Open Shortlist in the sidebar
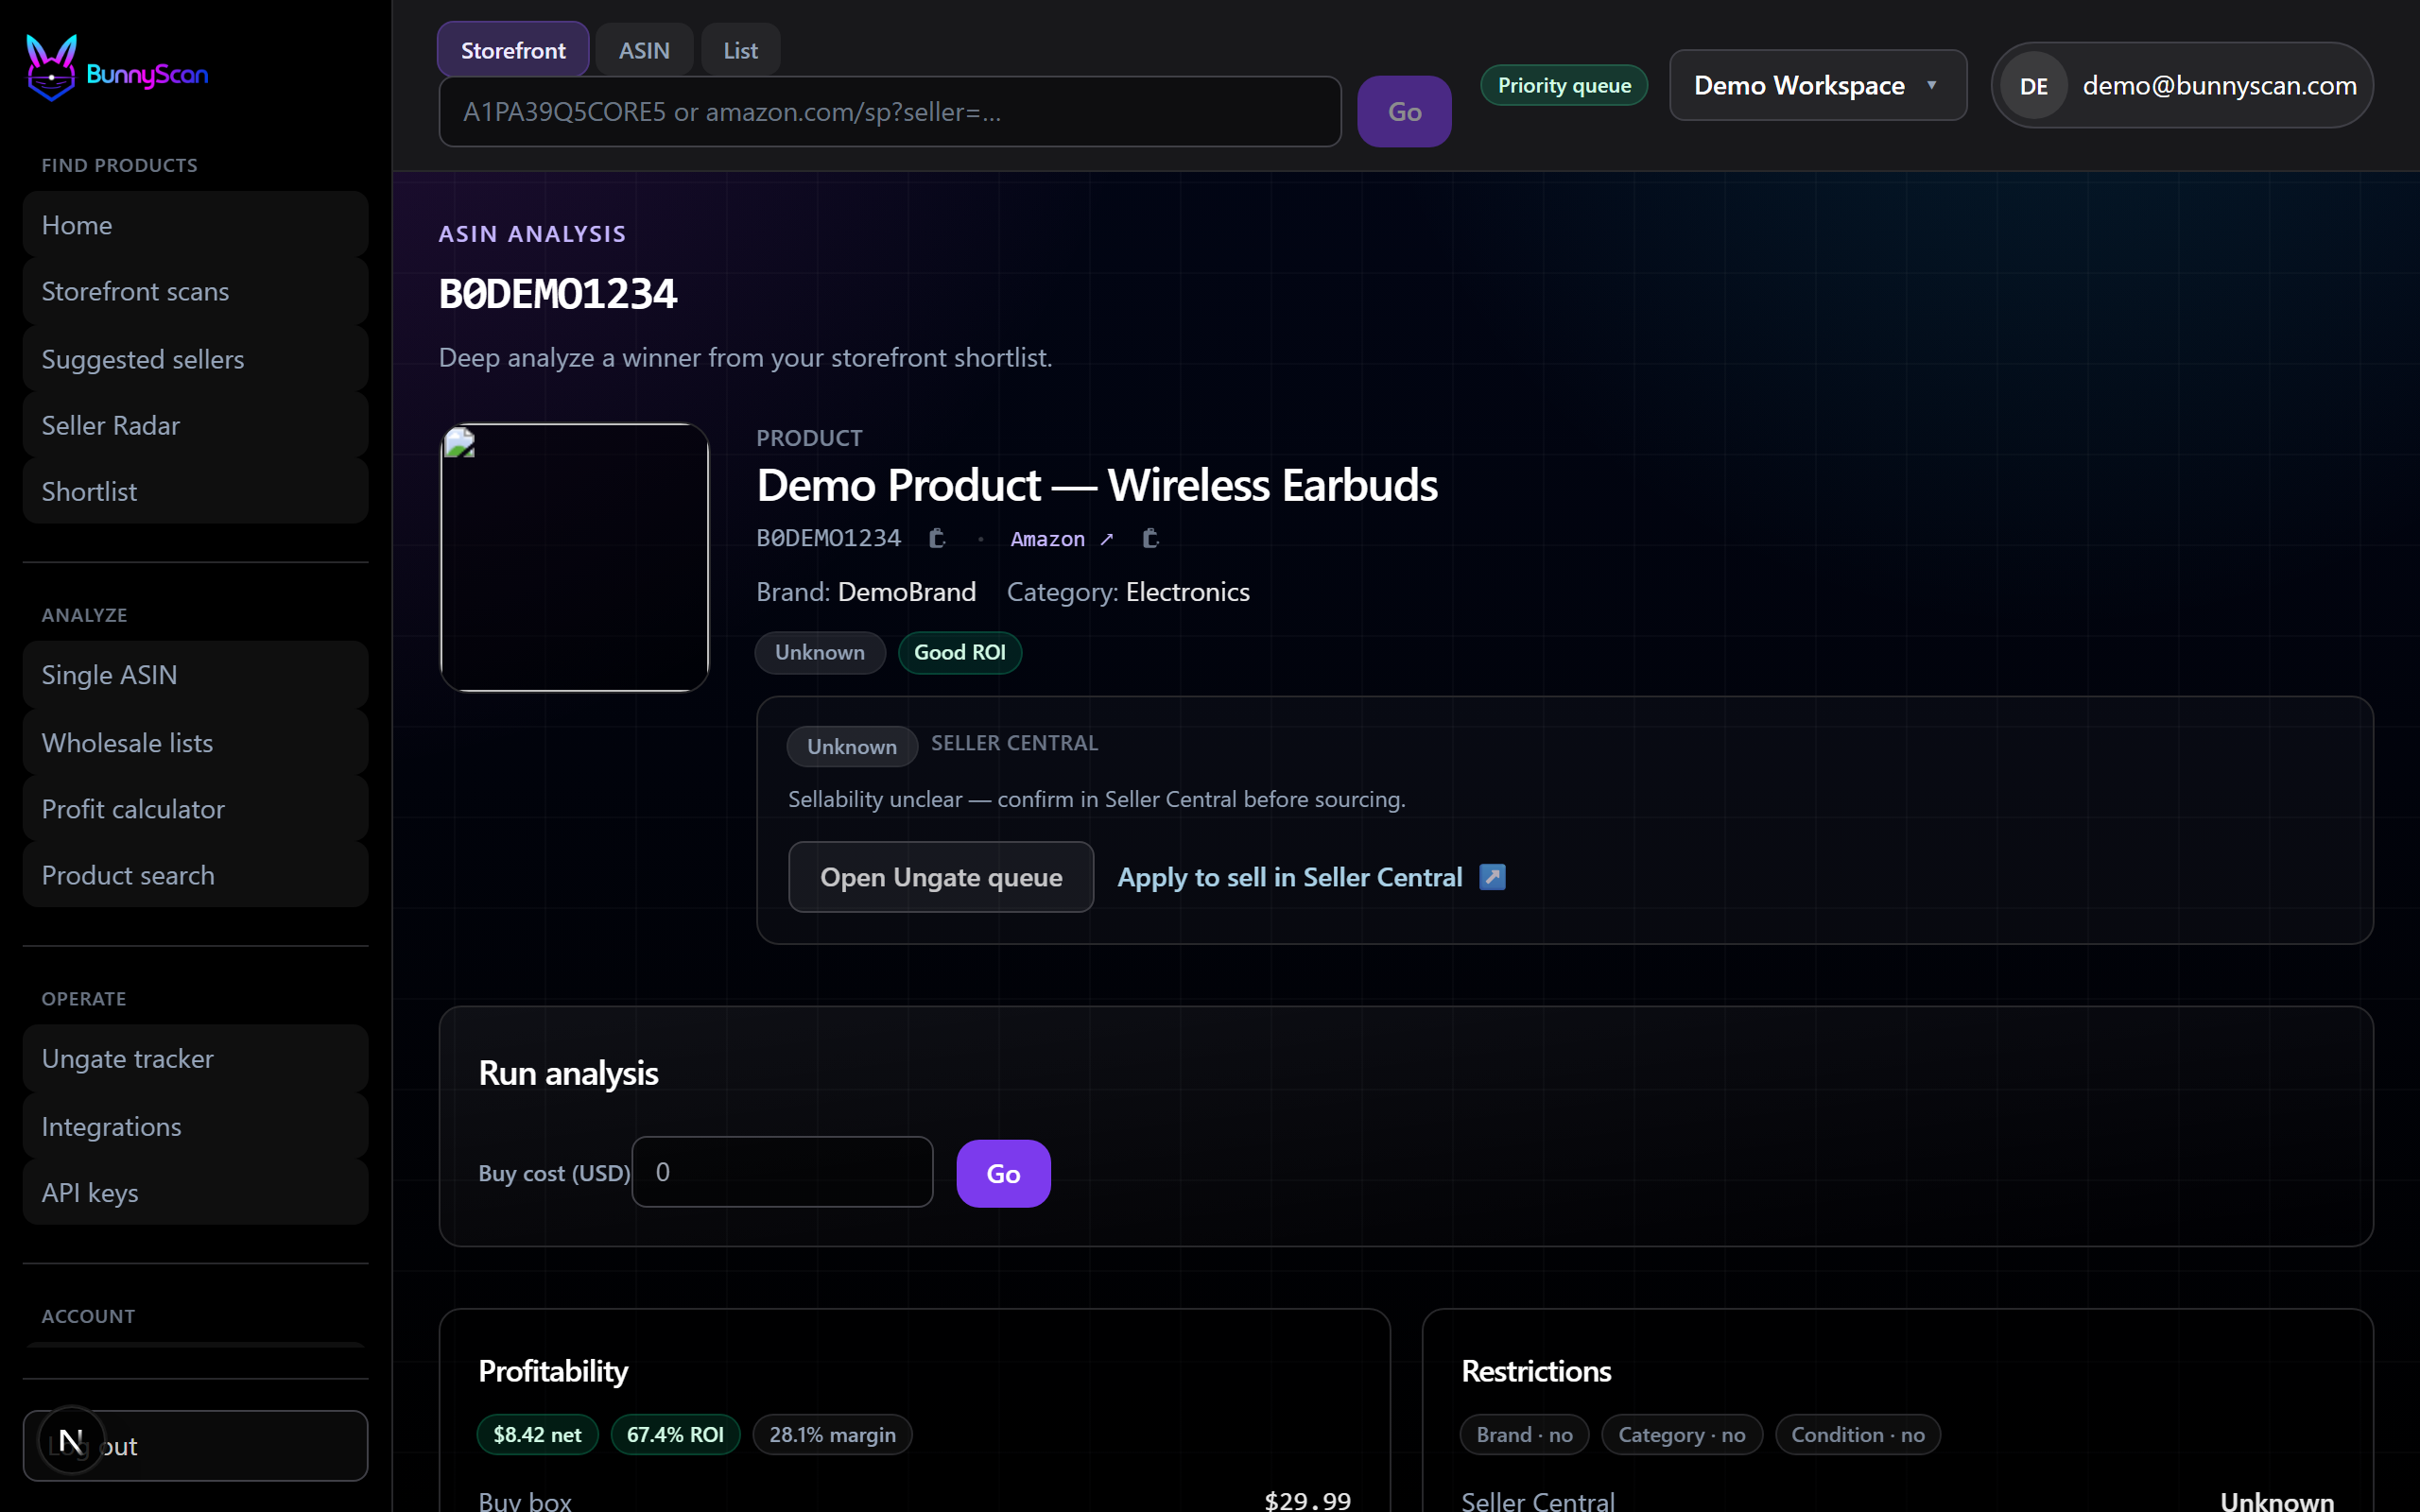This screenshot has height=1512, width=2420. coord(195,491)
